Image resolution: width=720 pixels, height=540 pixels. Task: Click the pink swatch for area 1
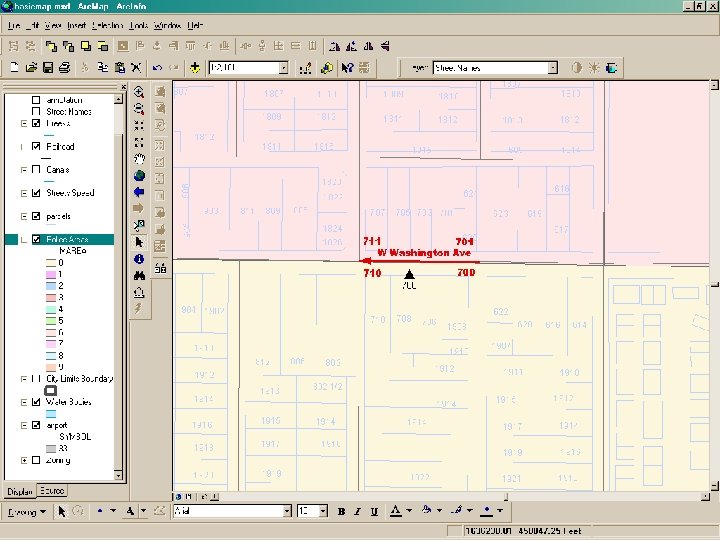point(51,274)
